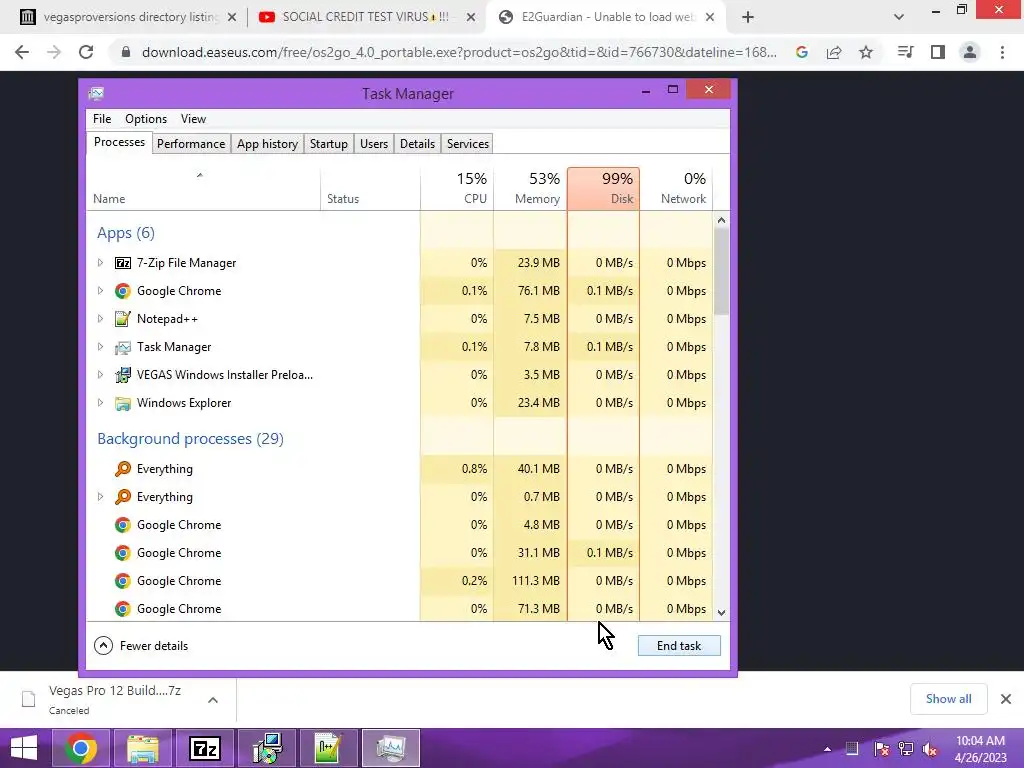
Task: Click first Everything background process icon
Action: [x=123, y=469]
